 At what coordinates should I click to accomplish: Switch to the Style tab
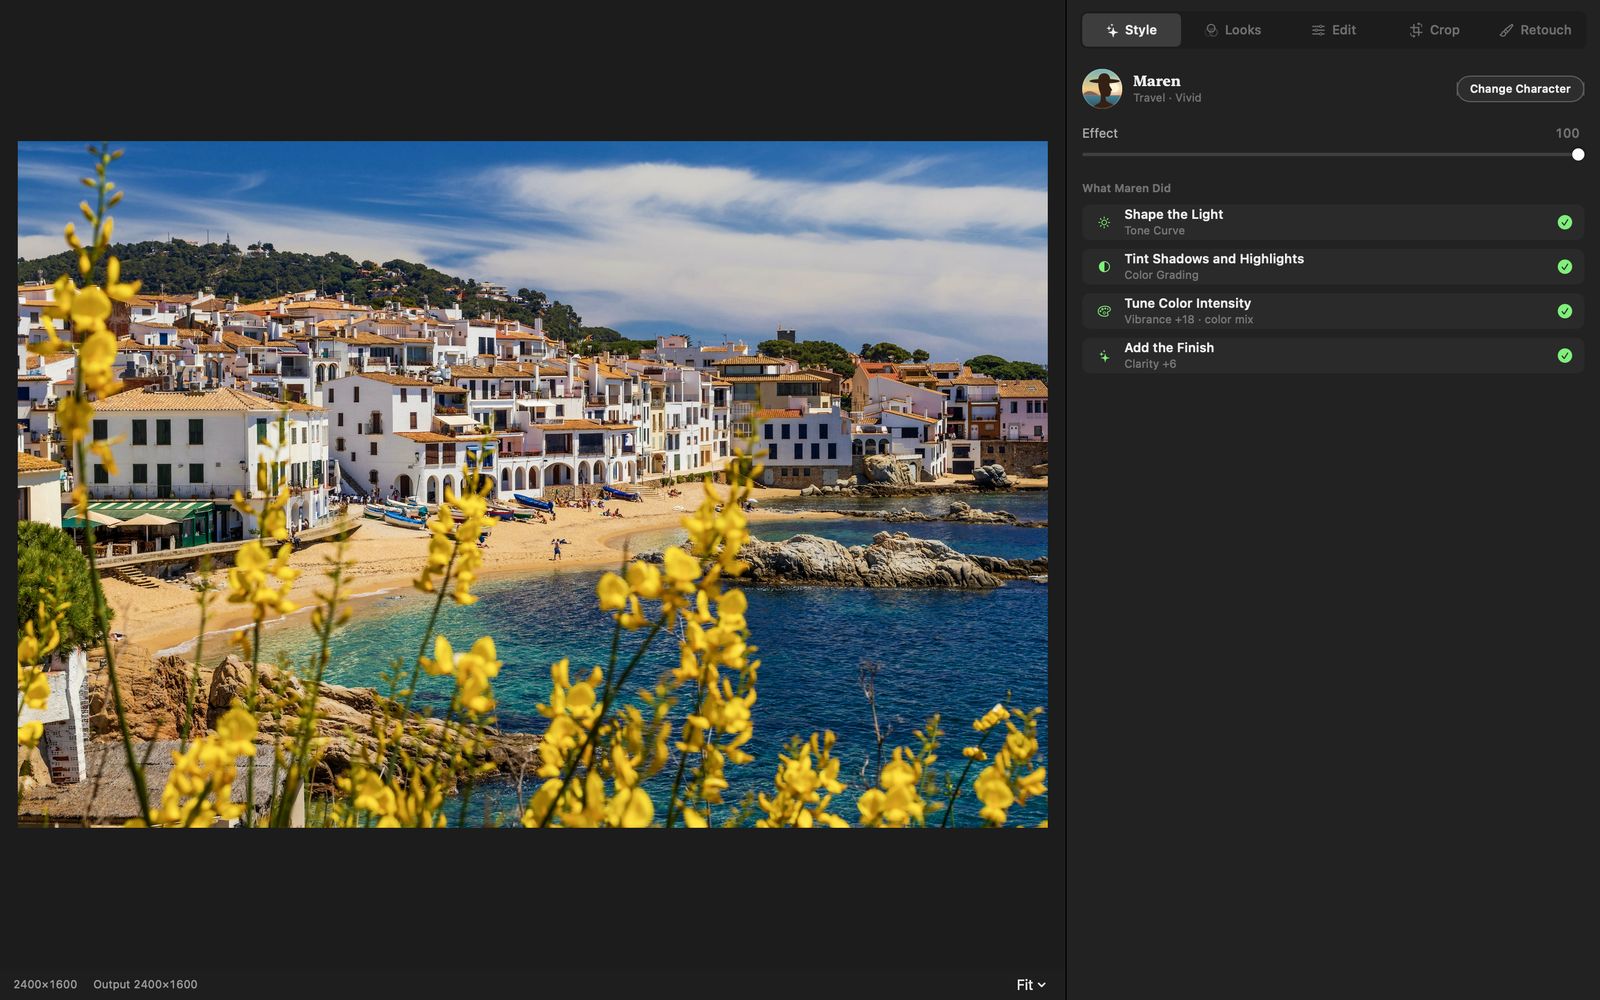click(1131, 30)
